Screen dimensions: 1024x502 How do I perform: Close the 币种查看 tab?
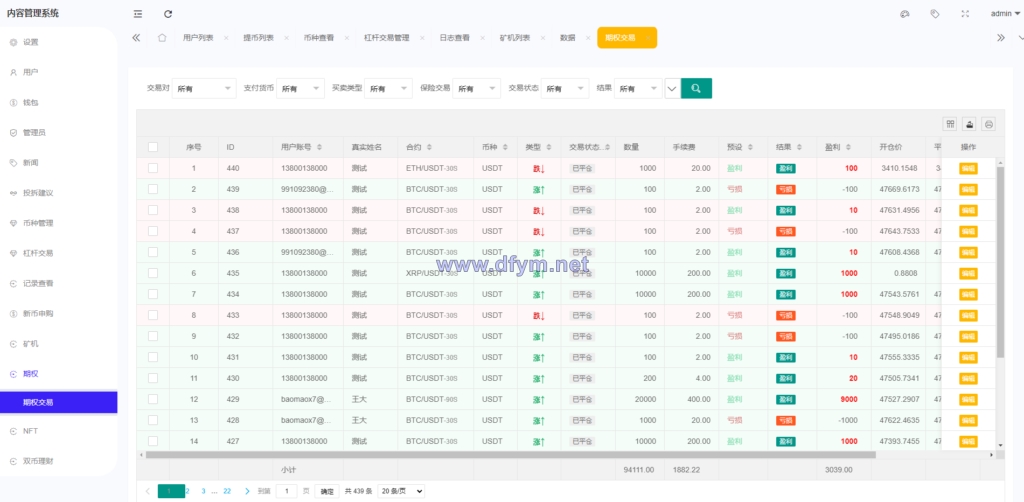(x=347, y=38)
